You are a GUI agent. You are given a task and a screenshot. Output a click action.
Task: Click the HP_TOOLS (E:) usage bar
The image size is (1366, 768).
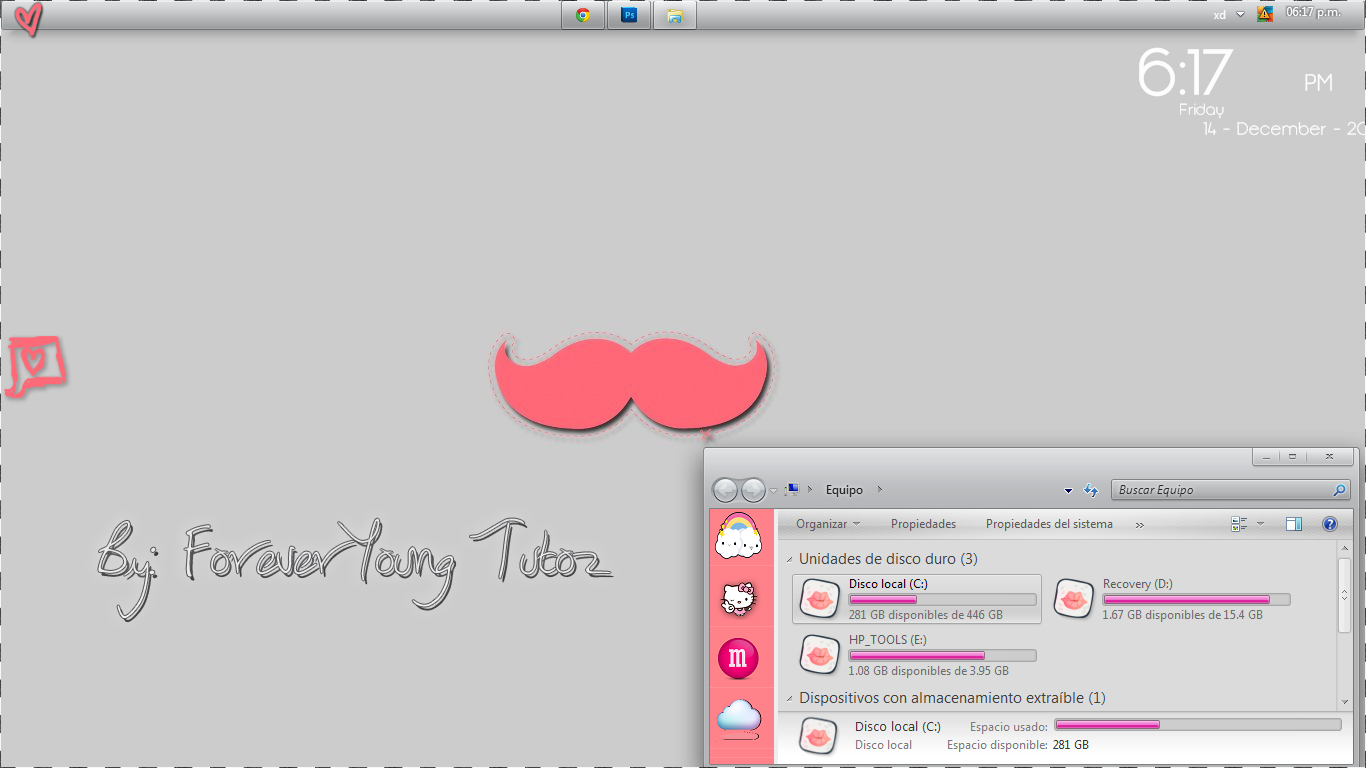tap(942, 656)
